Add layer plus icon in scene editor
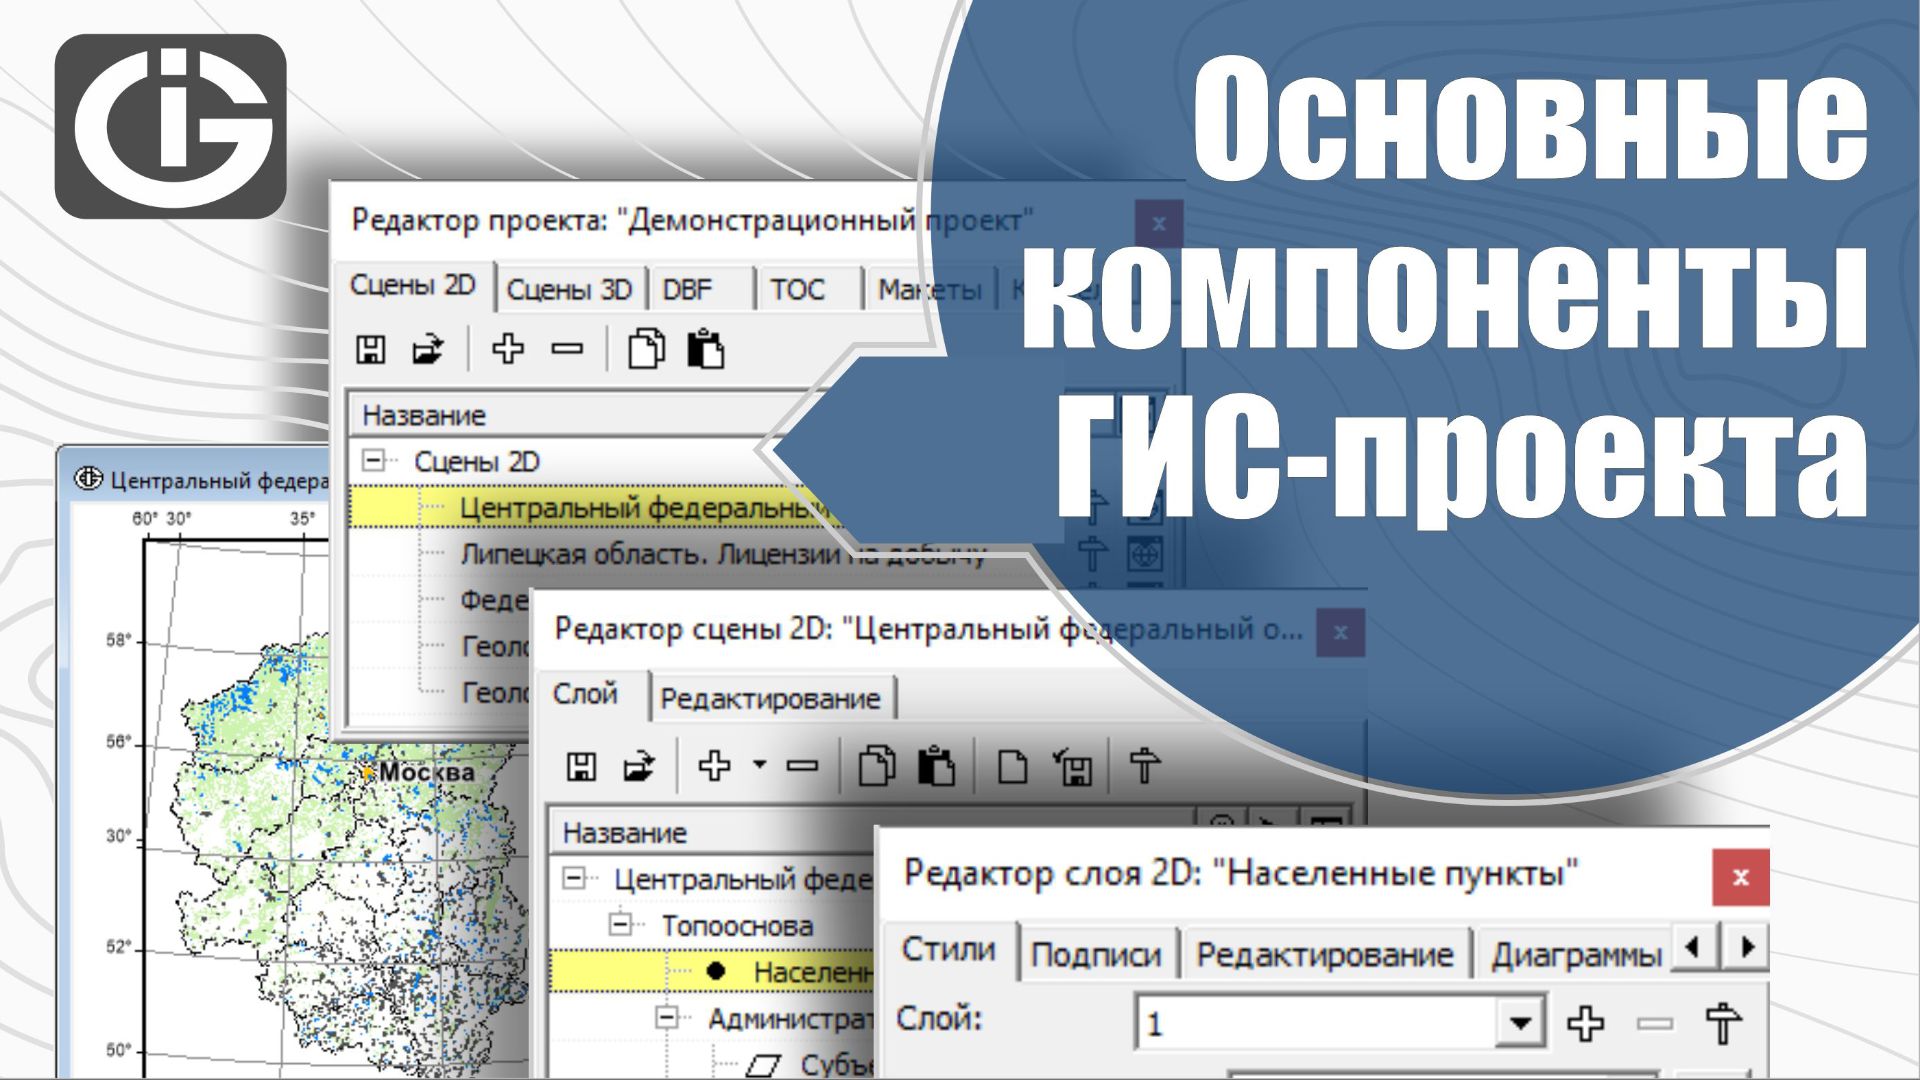 point(714,766)
